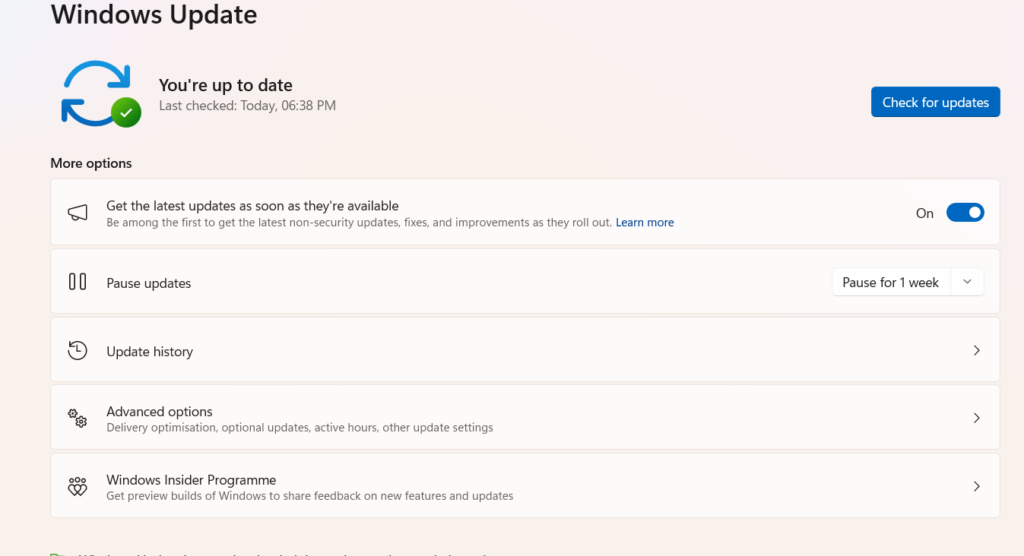The height and width of the screenshot is (556, 1024).
Task: Expand the pause duration dropdown arrow
Action: (967, 282)
